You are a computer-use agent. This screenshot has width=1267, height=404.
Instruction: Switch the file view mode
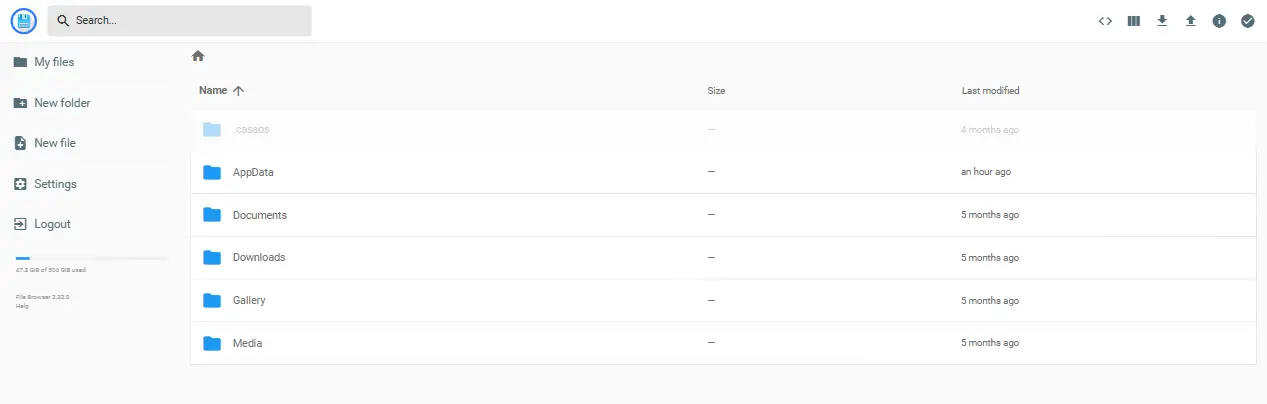[1134, 21]
